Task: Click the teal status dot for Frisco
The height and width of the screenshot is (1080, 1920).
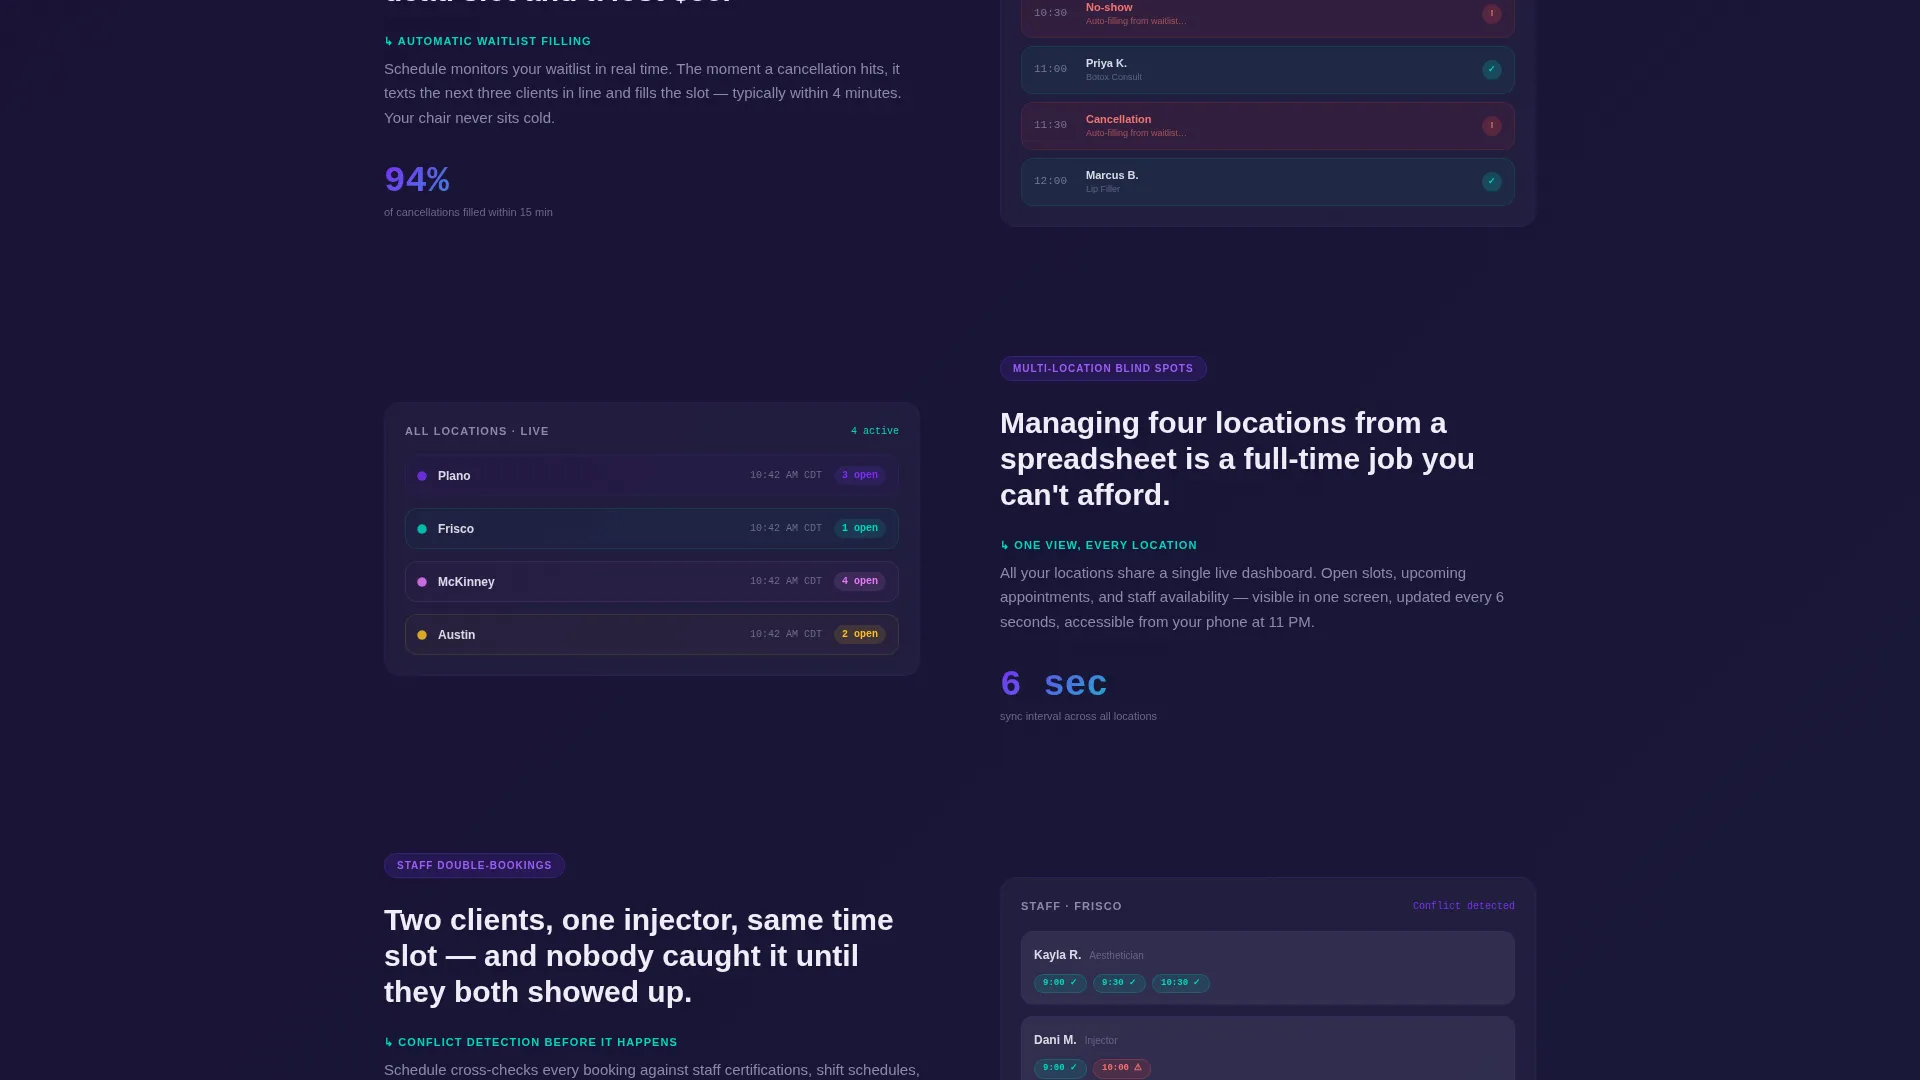Action: (422, 529)
